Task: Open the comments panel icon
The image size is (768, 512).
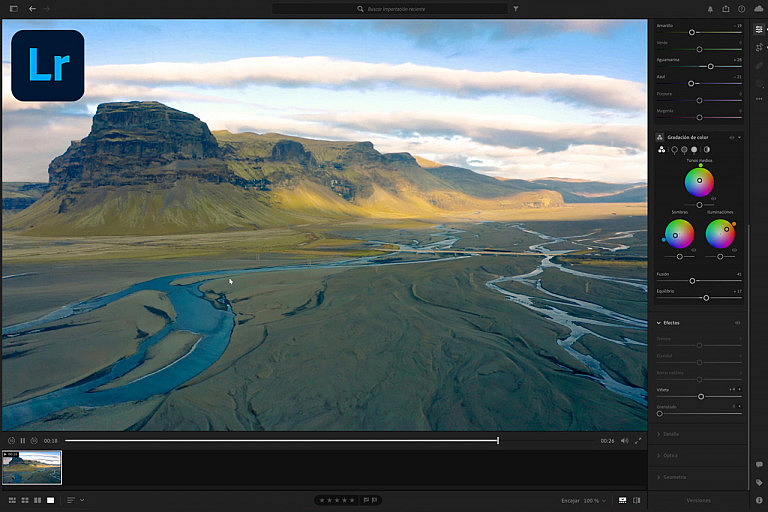Action: pos(759,465)
